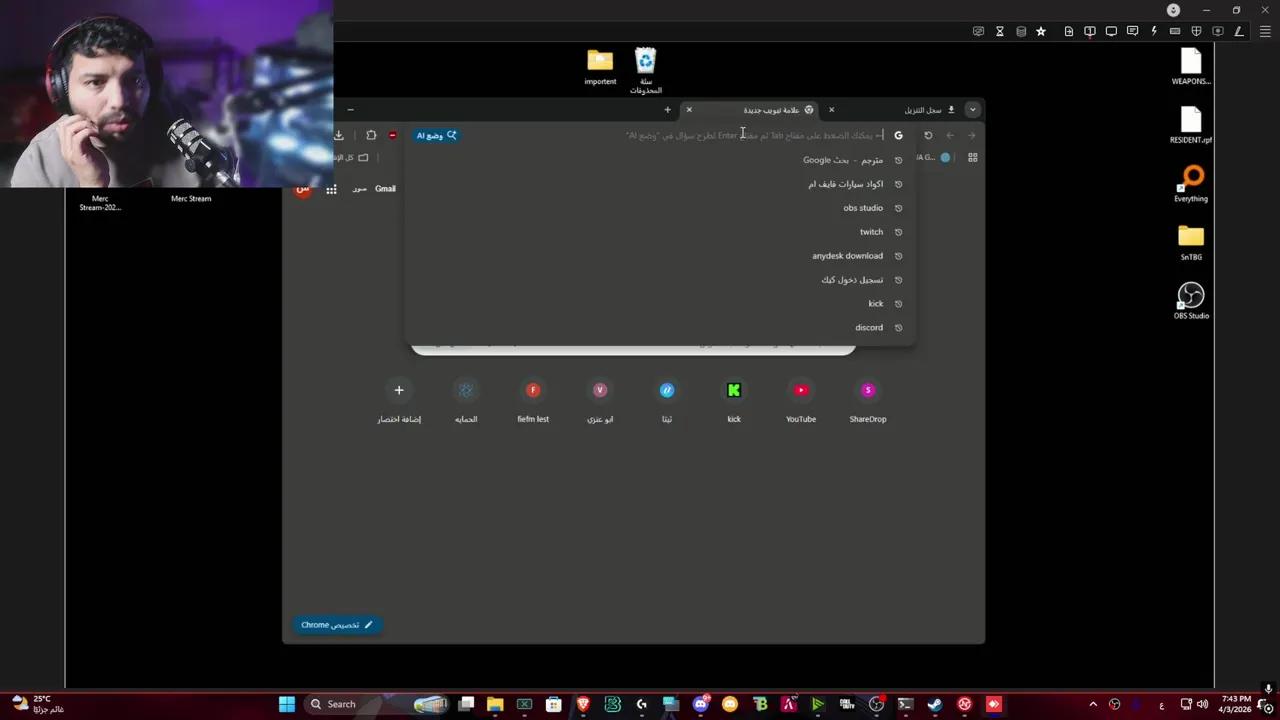Open the kick shortcut tile

click(734, 399)
